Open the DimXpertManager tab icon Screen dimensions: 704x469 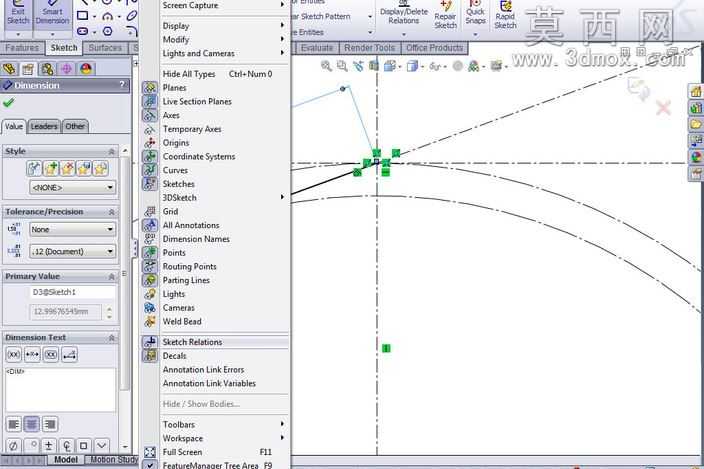(x=66, y=69)
